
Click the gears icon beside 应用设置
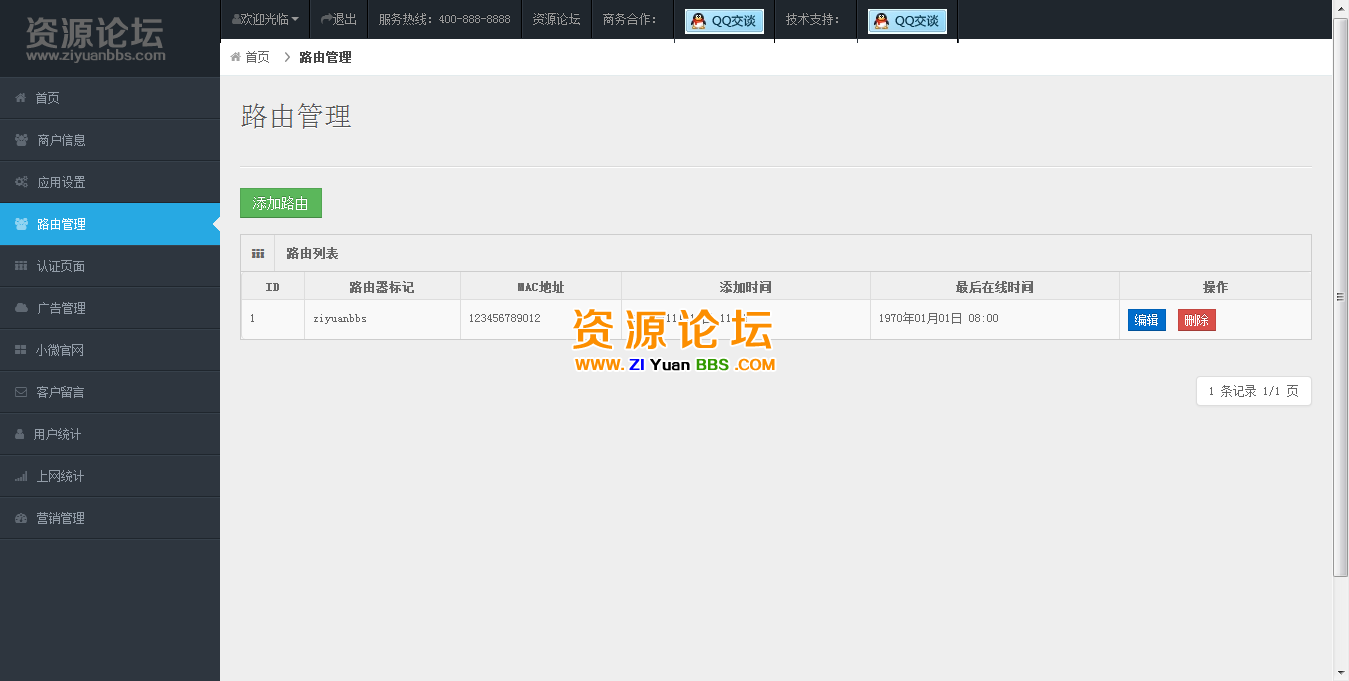21,182
